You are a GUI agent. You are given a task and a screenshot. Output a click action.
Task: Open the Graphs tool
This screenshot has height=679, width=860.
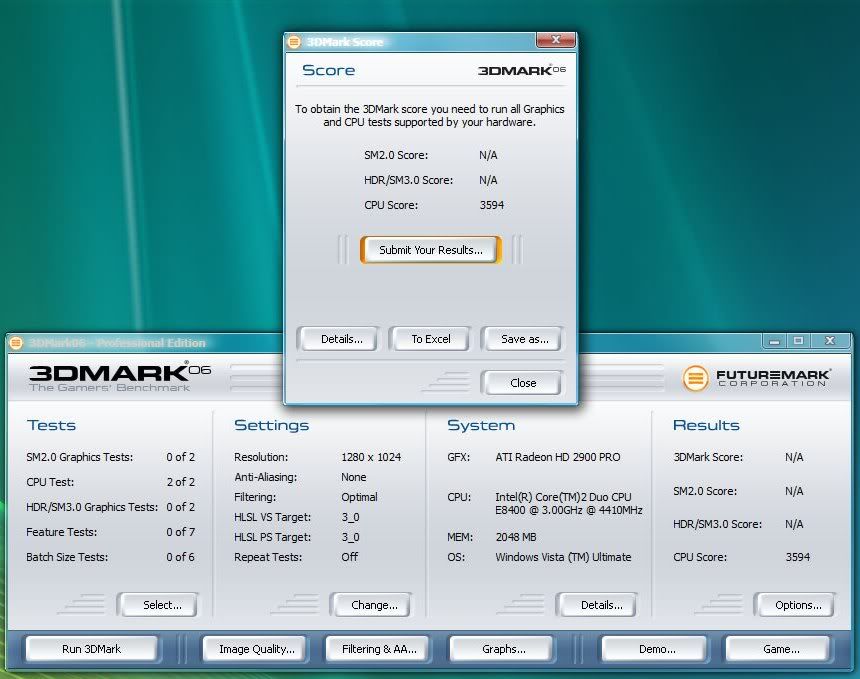click(503, 649)
